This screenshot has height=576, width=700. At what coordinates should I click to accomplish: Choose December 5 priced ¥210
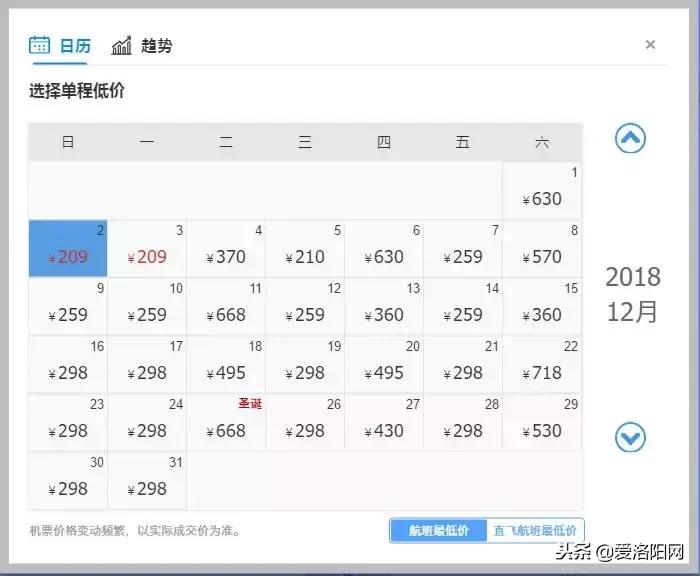coord(305,248)
